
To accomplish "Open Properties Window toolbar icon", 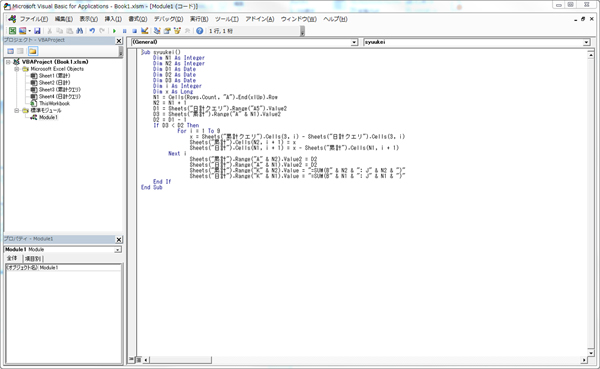I will coord(167,31).
